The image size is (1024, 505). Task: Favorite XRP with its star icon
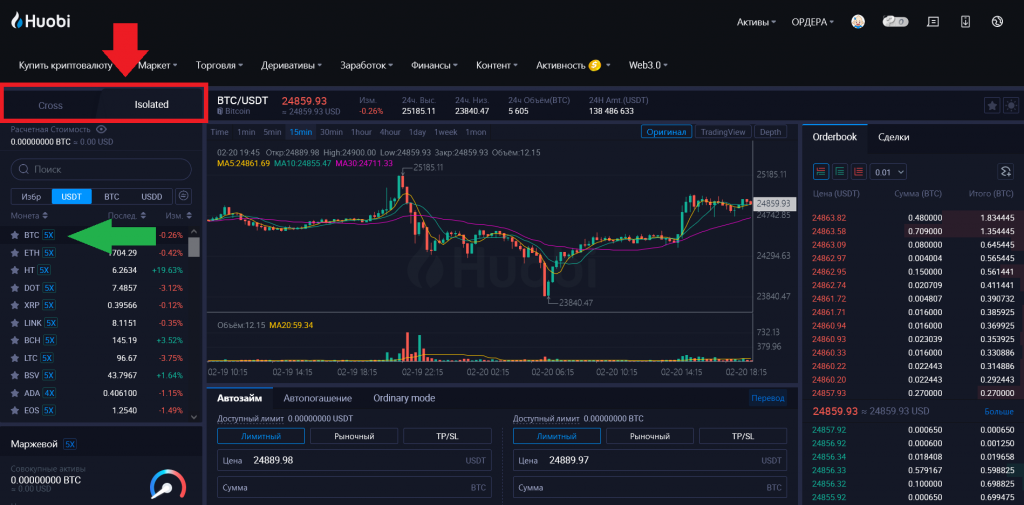(14, 305)
